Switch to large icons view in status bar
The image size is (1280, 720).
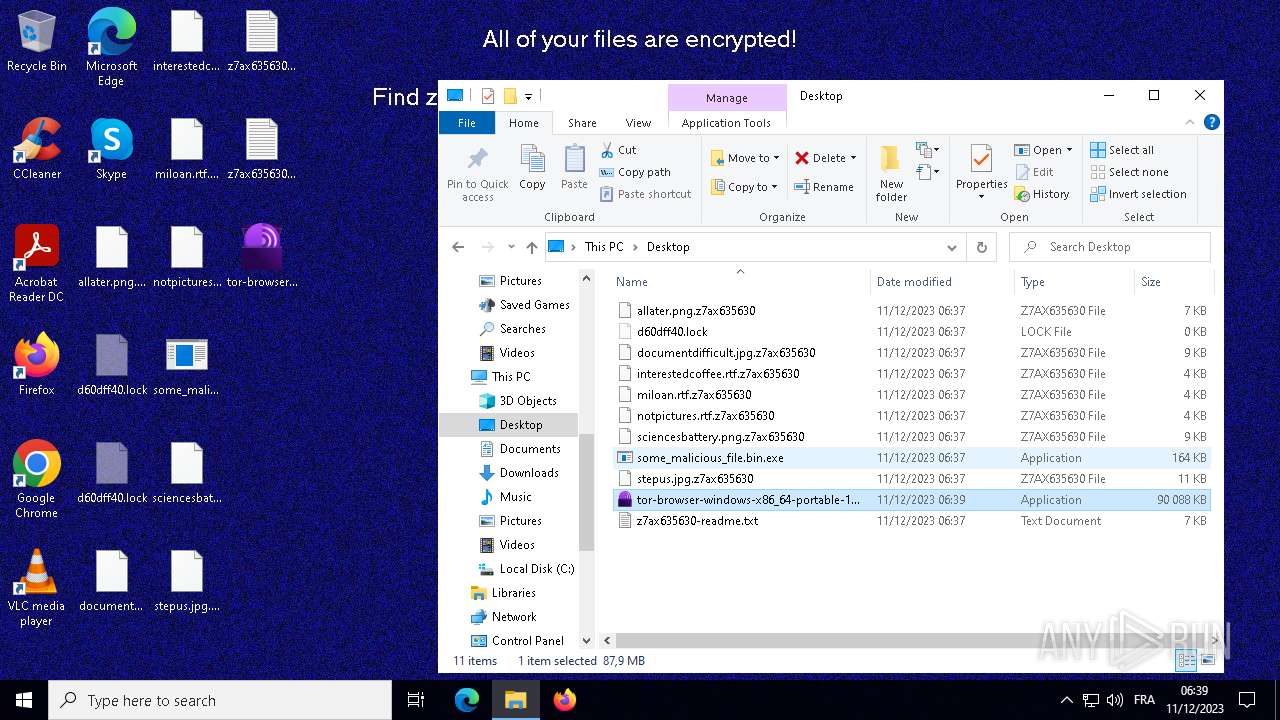[x=1208, y=660]
